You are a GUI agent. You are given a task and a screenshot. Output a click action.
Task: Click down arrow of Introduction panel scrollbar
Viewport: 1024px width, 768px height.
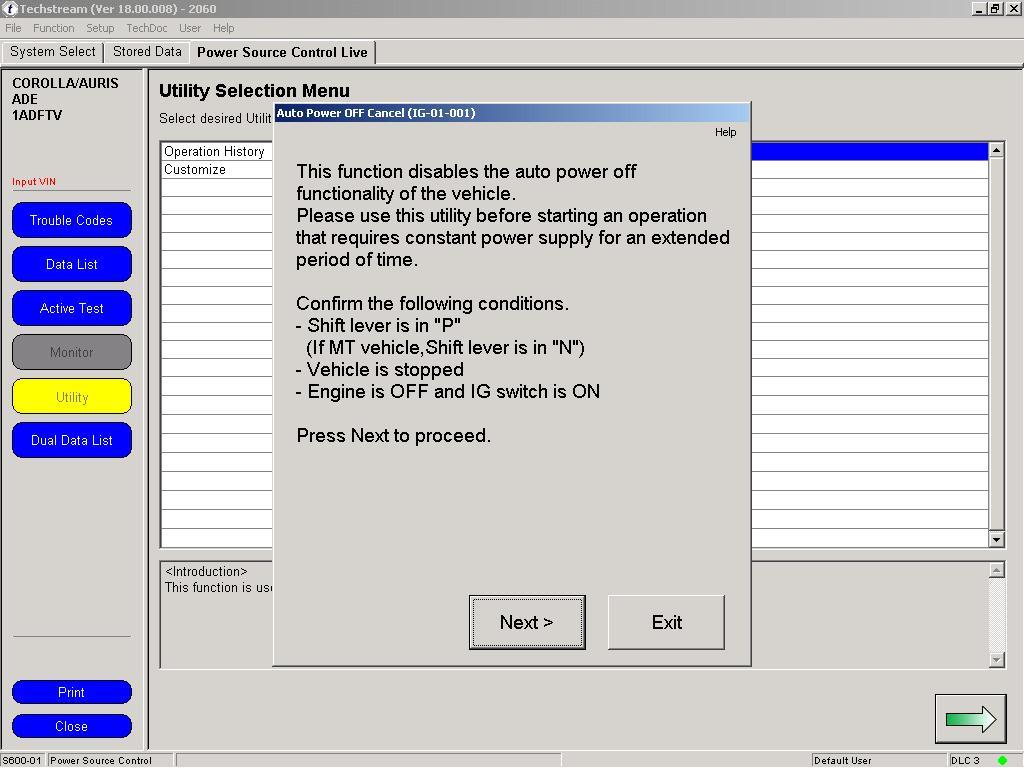[x=996, y=660]
